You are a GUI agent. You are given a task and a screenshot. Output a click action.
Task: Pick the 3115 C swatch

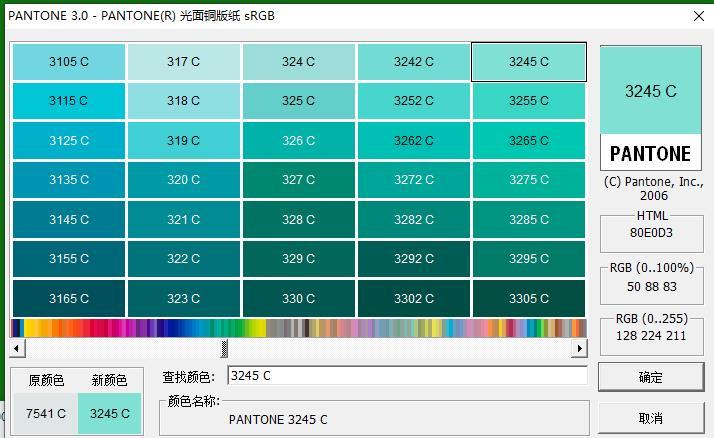[x=69, y=101]
